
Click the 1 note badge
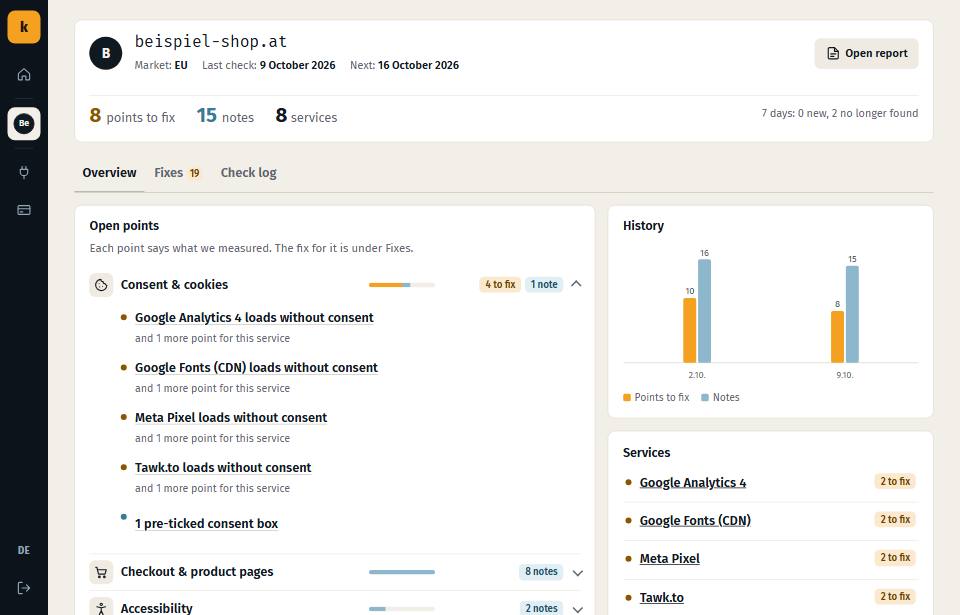click(x=544, y=284)
